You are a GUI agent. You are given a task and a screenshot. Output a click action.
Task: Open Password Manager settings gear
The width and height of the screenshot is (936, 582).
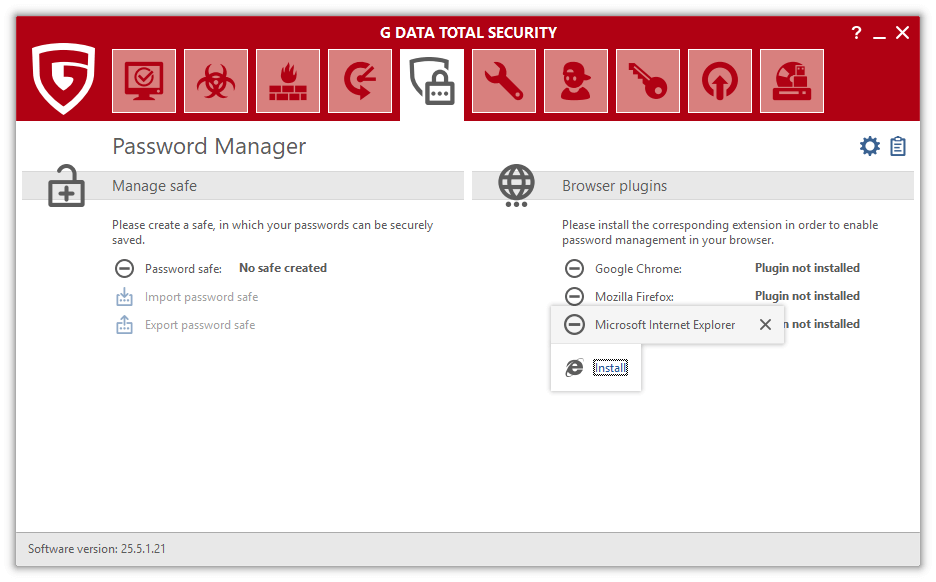870,146
